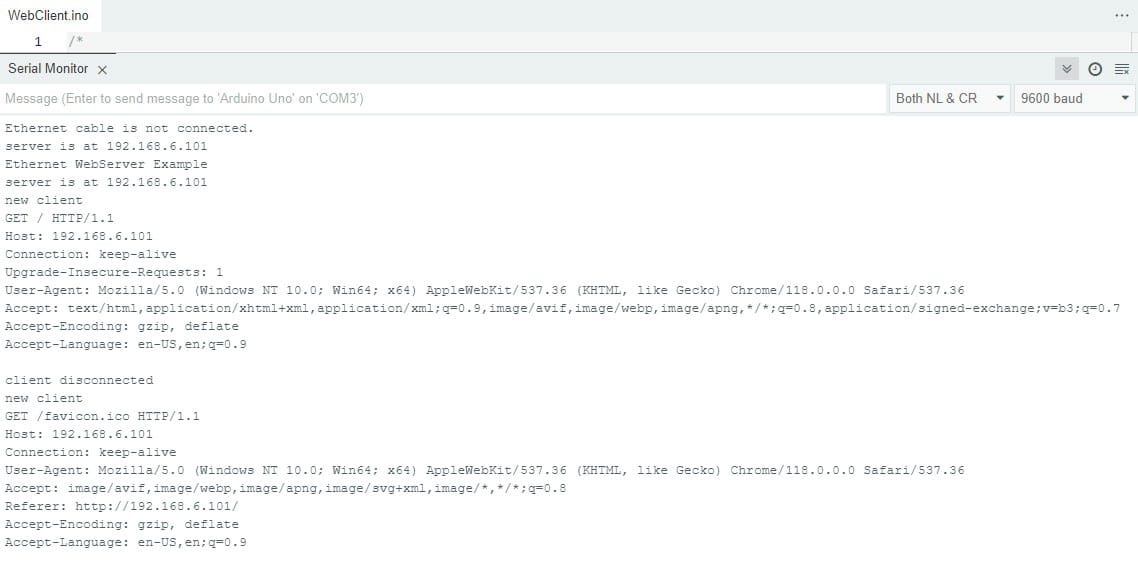
Task: Click line number 1 in the editor gutter
Action: click(38, 42)
